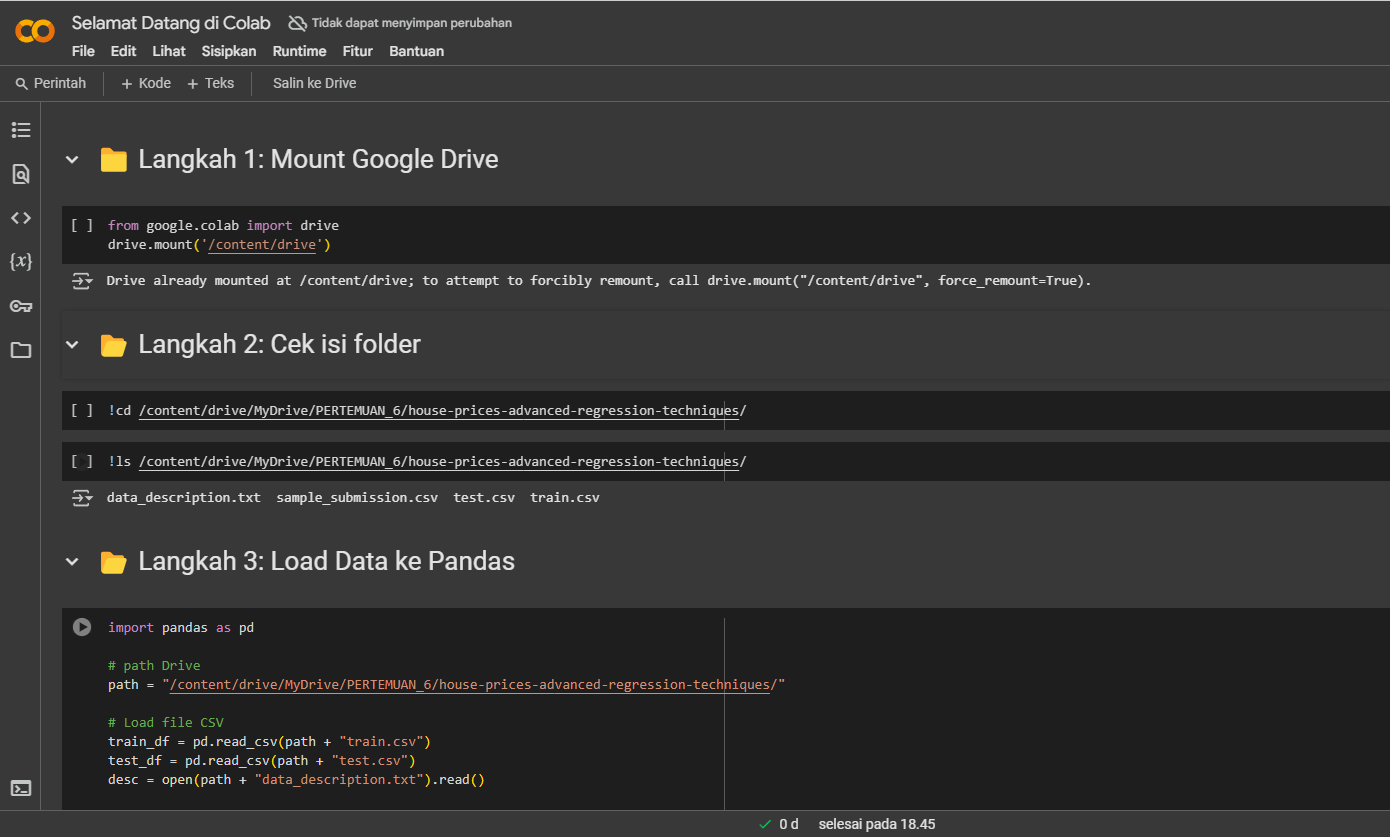The width and height of the screenshot is (1390, 837).
Task: Click the Perintah command palette button
Action: coord(51,84)
